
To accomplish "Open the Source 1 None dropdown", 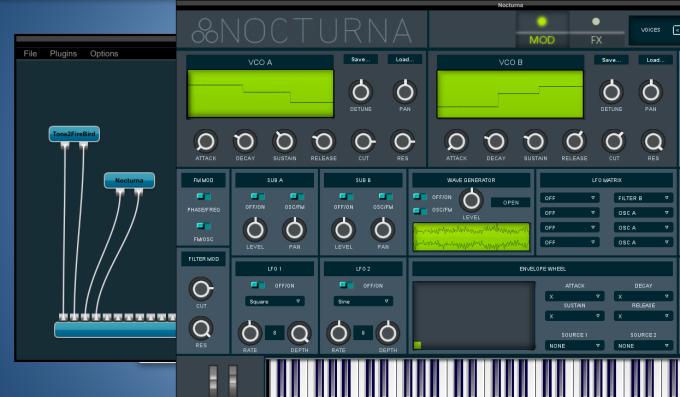I will click(574, 346).
